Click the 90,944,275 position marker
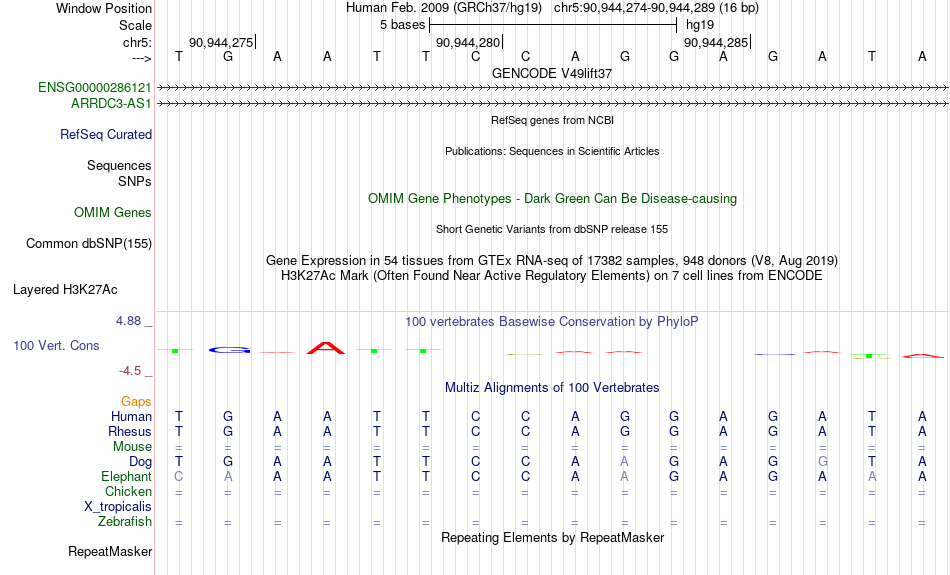The image size is (950, 575). [222, 42]
